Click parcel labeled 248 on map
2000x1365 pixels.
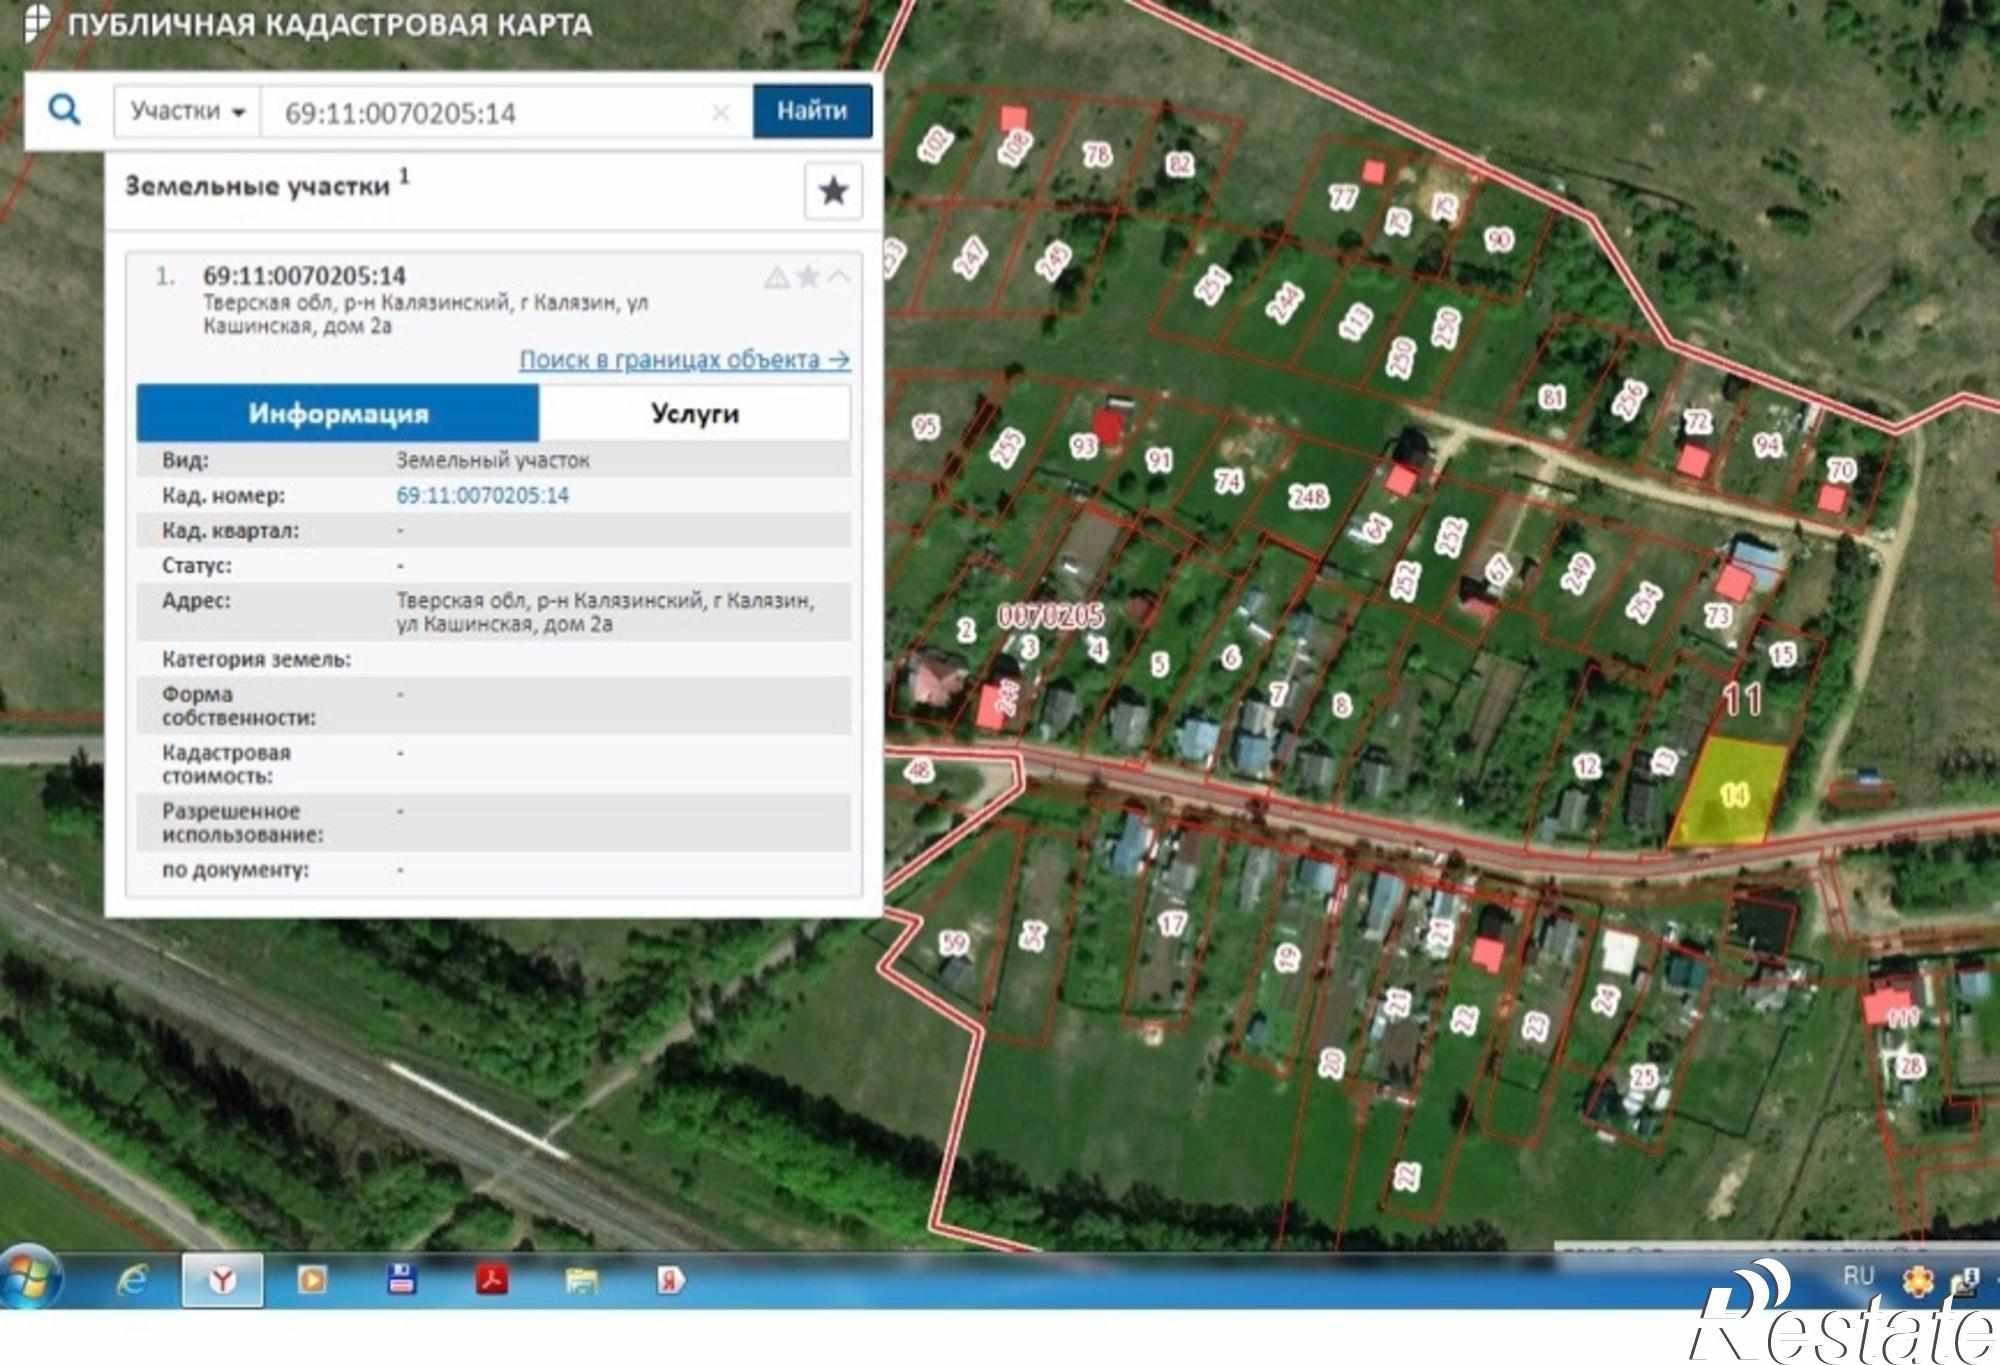[x=1308, y=495]
